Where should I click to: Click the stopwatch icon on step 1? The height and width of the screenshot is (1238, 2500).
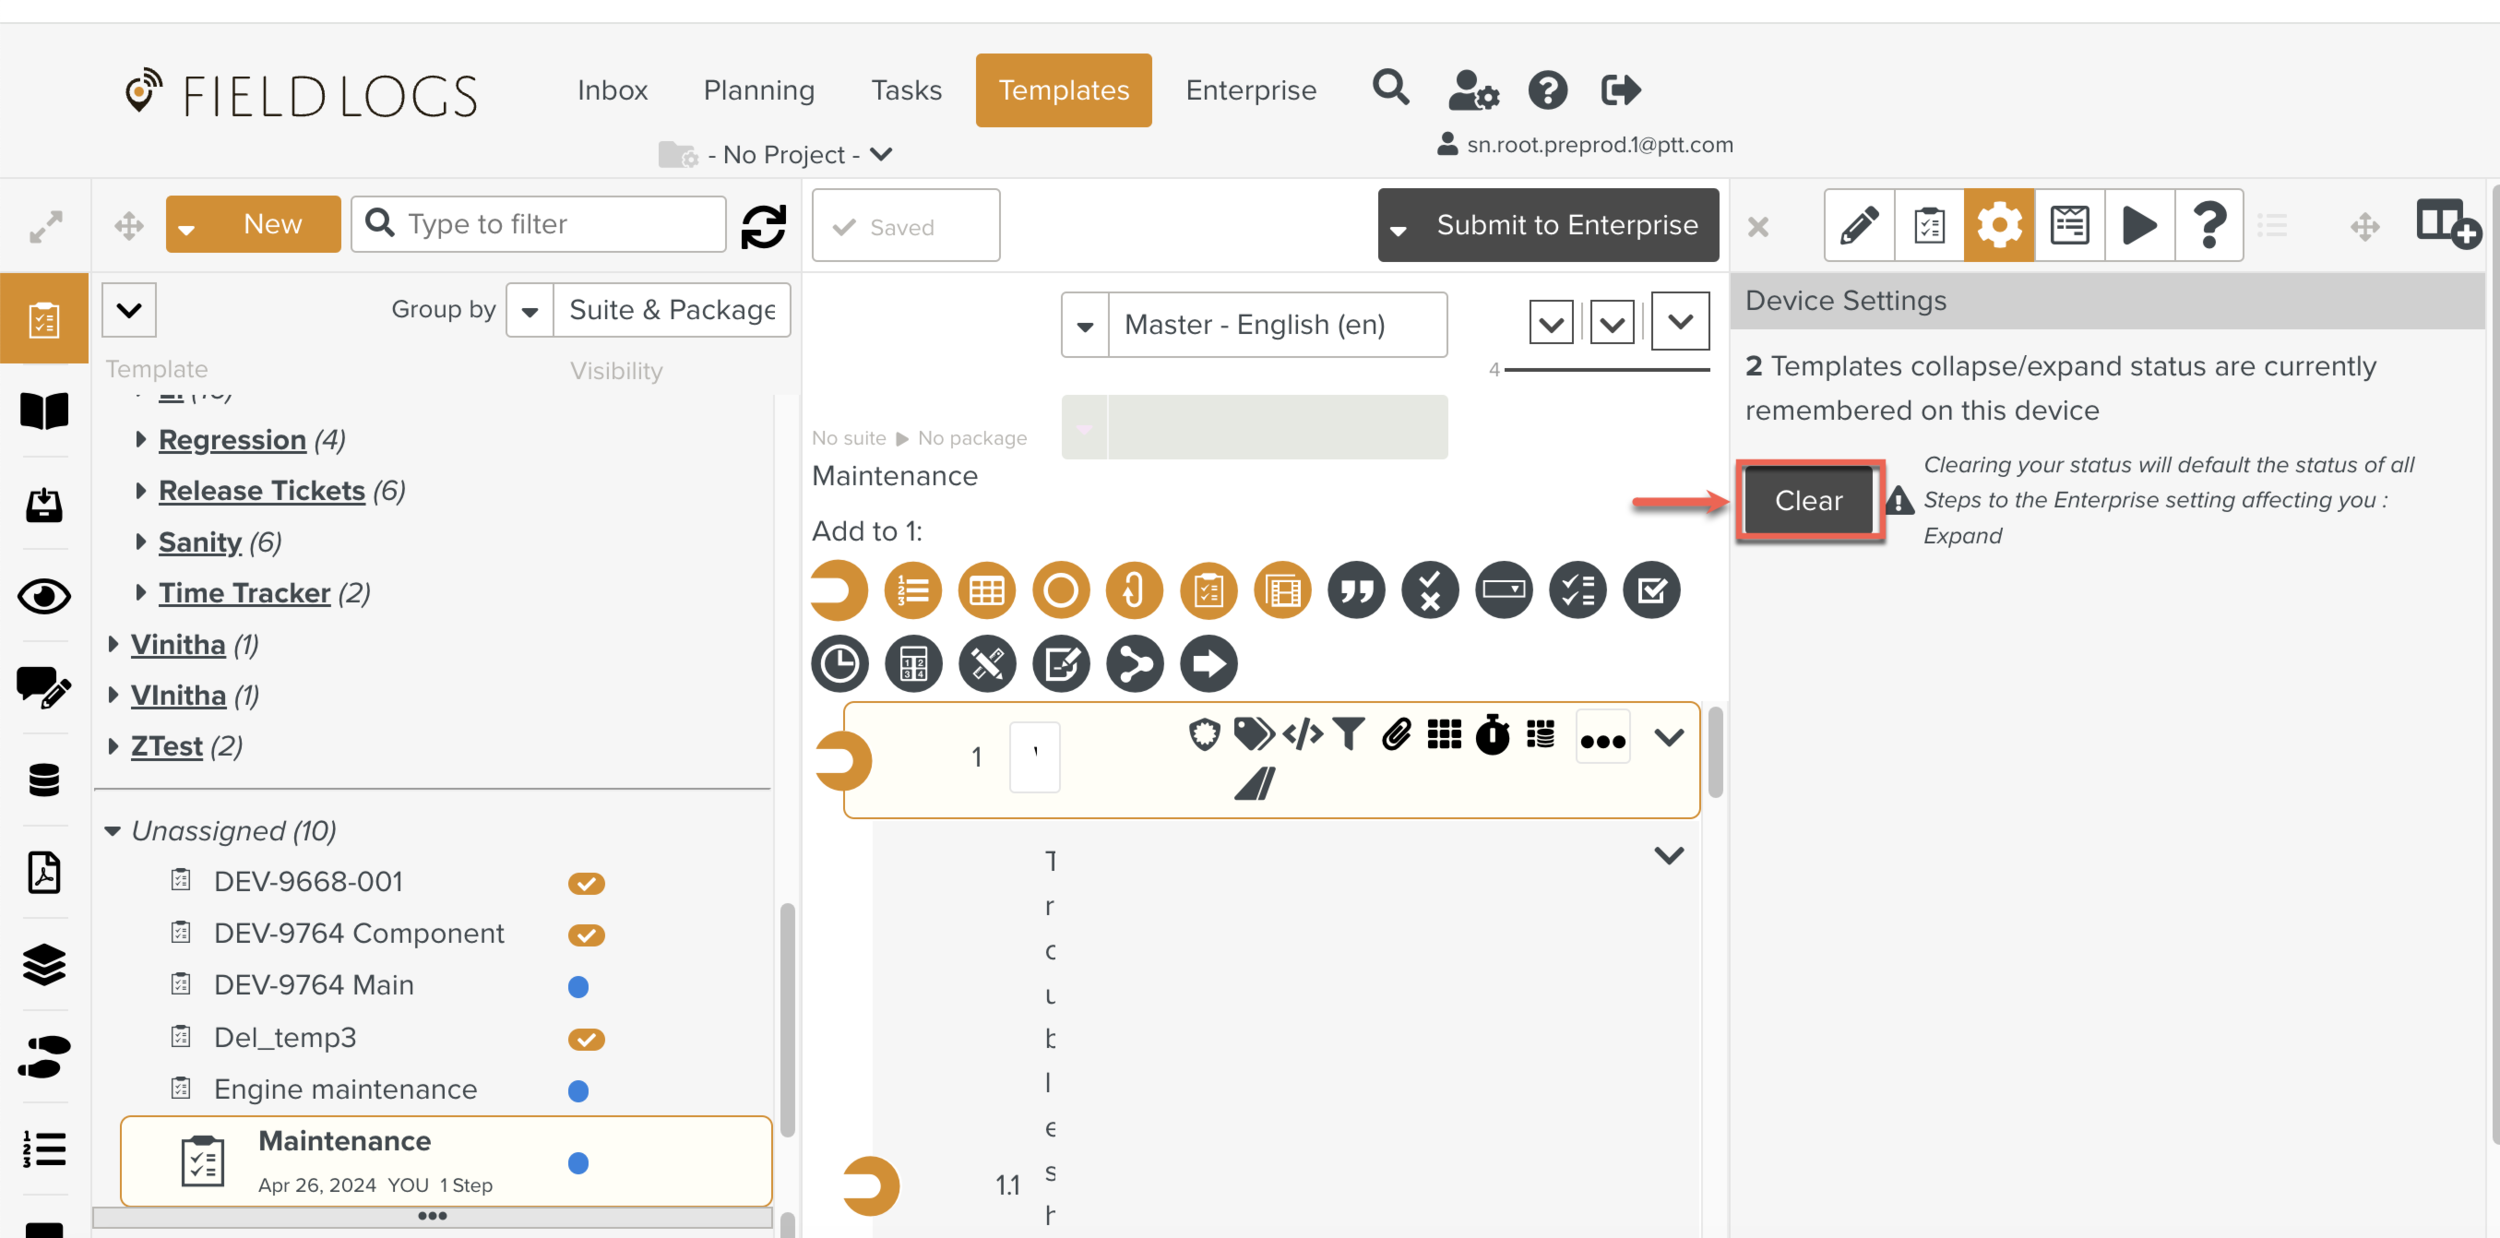click(1492, 736)
